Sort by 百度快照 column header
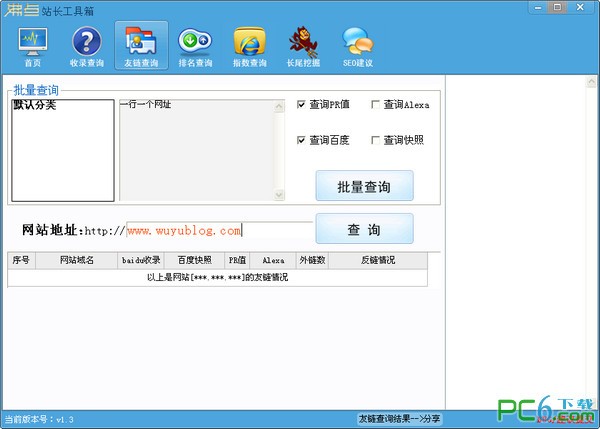600x429 pixels. point(194,260)
